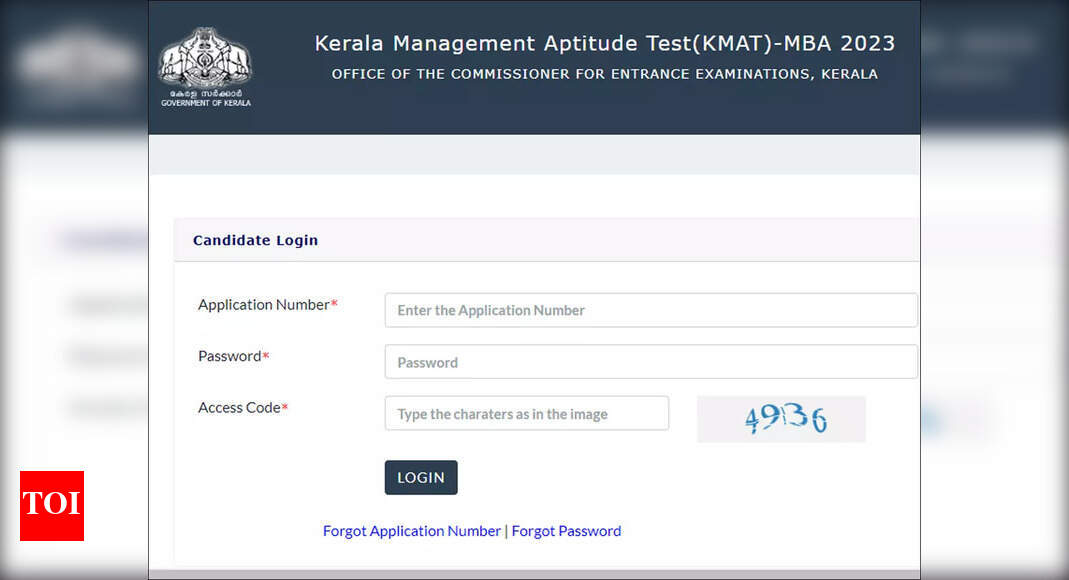The image size is (1069, 580).
Task: Click the Office of the Commissioner subtitle
Action: click(x=605, y=74)
